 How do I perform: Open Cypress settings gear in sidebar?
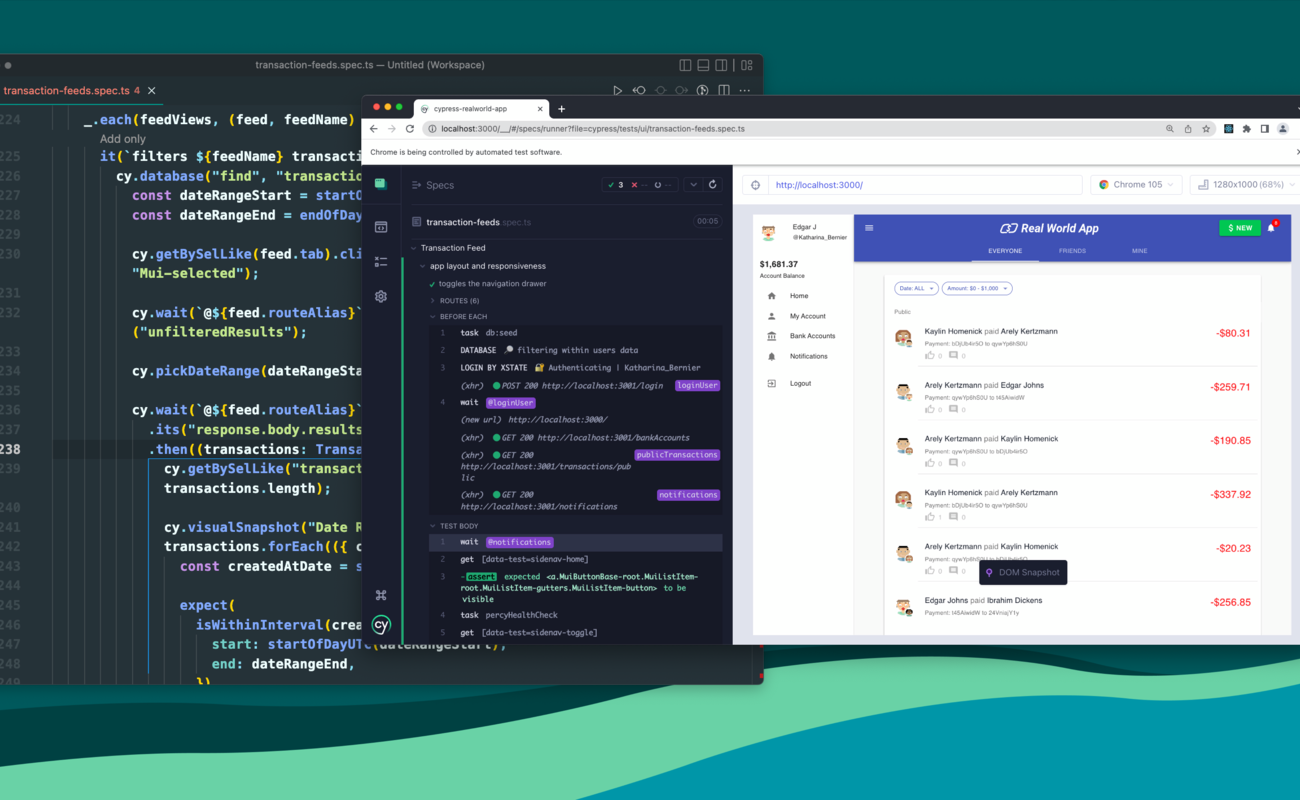click(x=381, y=296)
